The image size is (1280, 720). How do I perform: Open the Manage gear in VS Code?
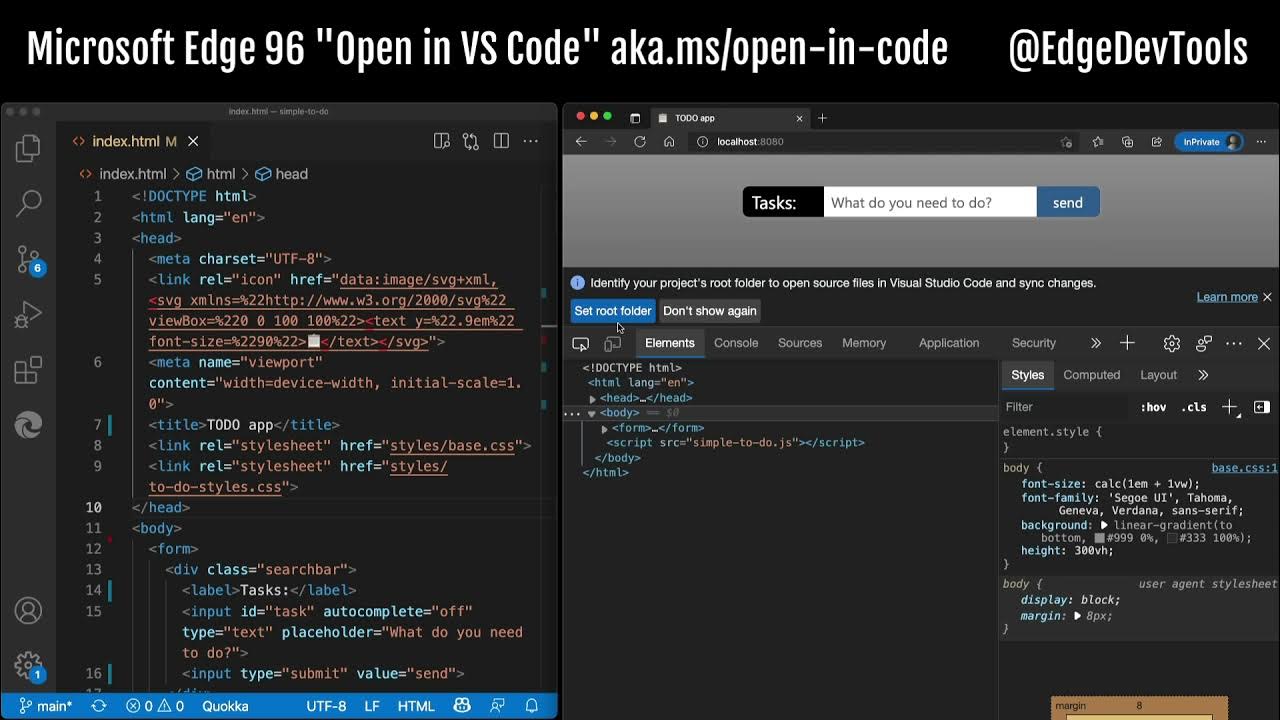tap(28, 666)
